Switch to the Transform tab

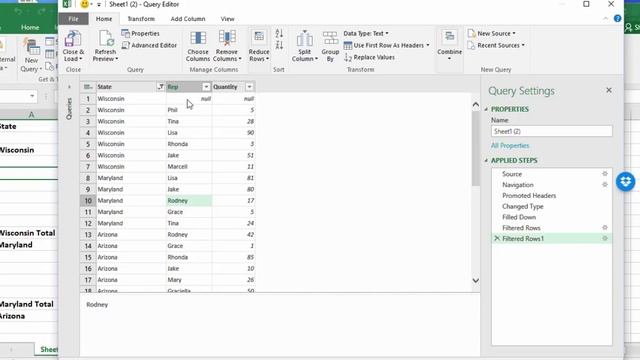pos(141,19)
